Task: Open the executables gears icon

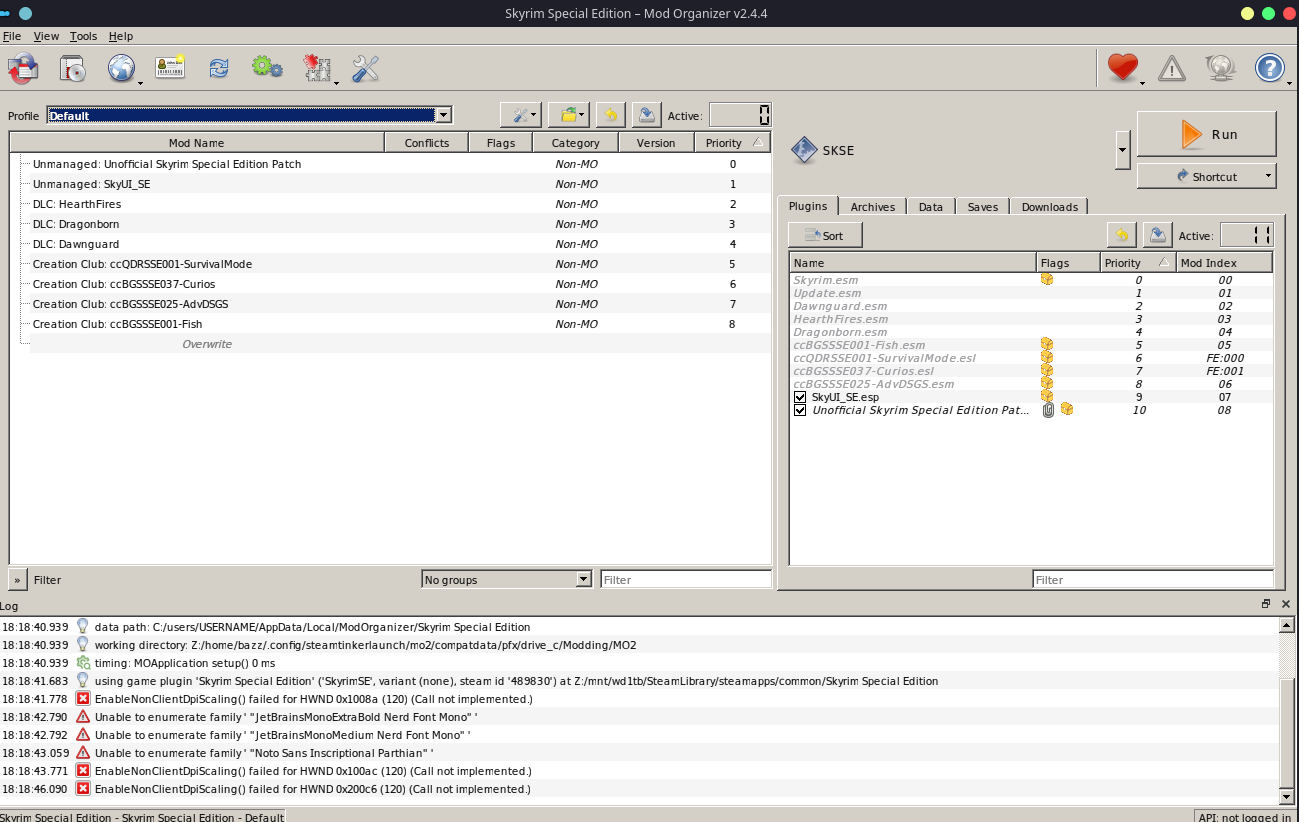Action: 266,68
